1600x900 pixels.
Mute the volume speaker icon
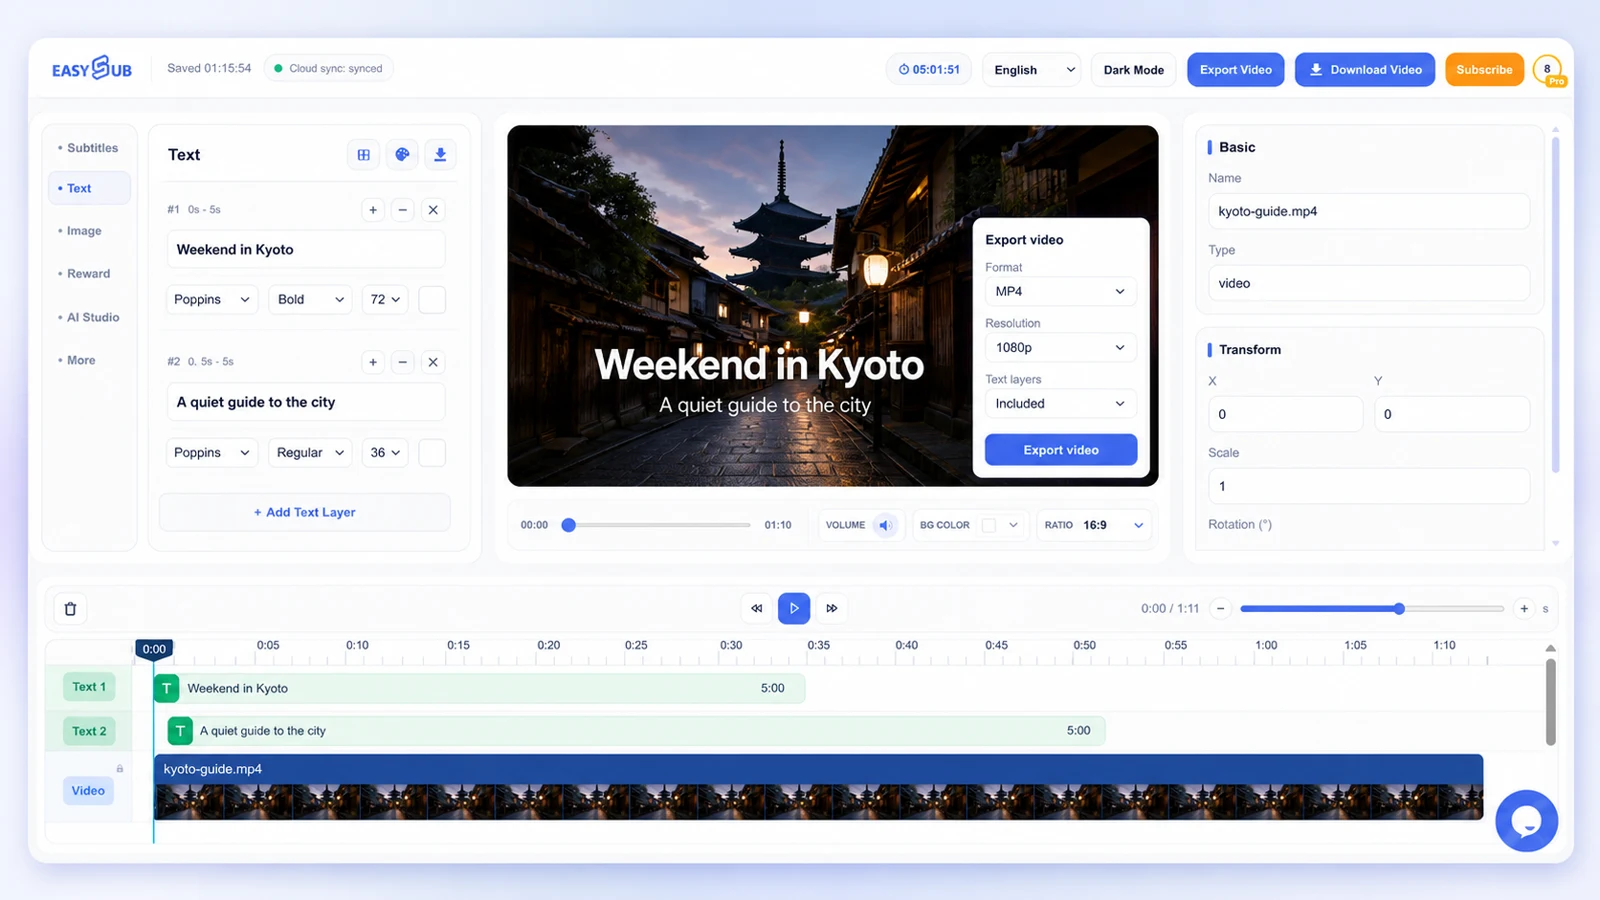pyautogui.click(x=885, y=525)
